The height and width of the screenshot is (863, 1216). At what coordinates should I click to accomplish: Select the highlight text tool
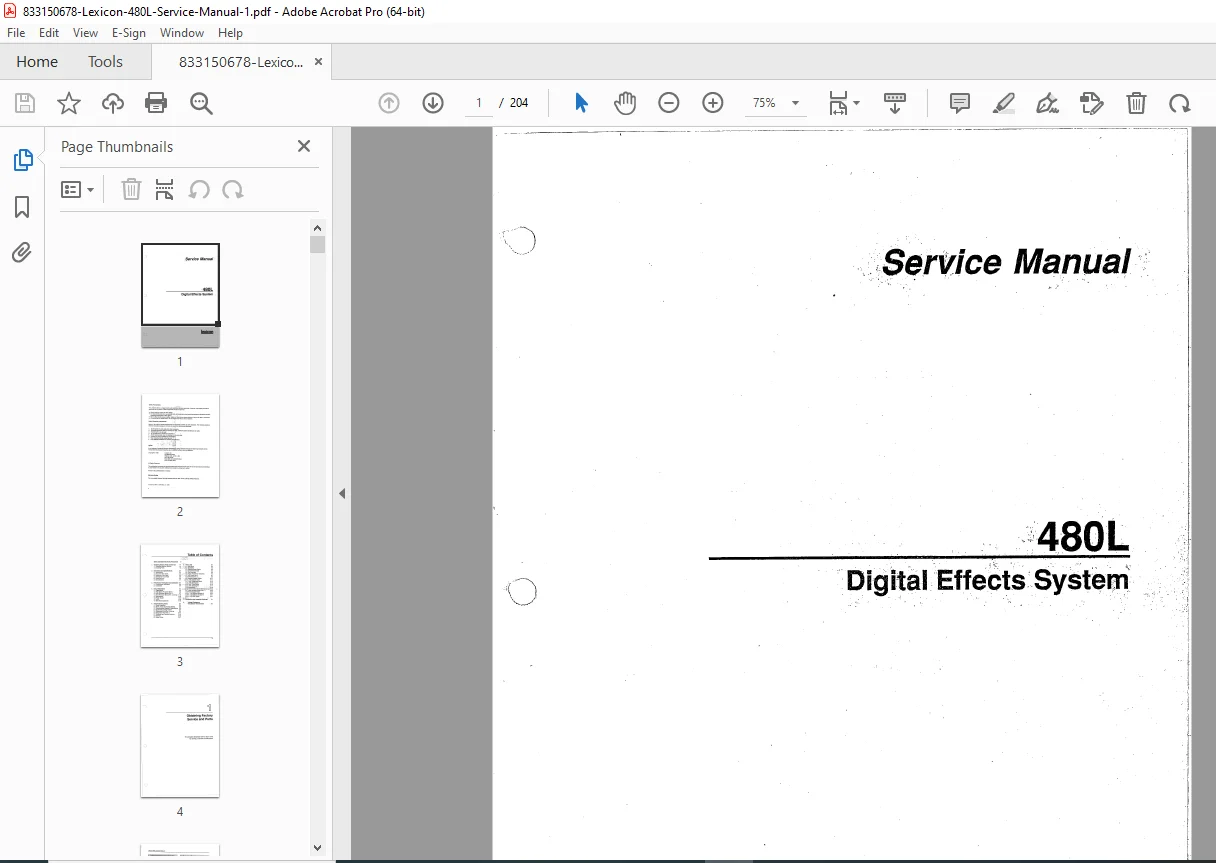pyautogui.click(x=1004, y=103)
